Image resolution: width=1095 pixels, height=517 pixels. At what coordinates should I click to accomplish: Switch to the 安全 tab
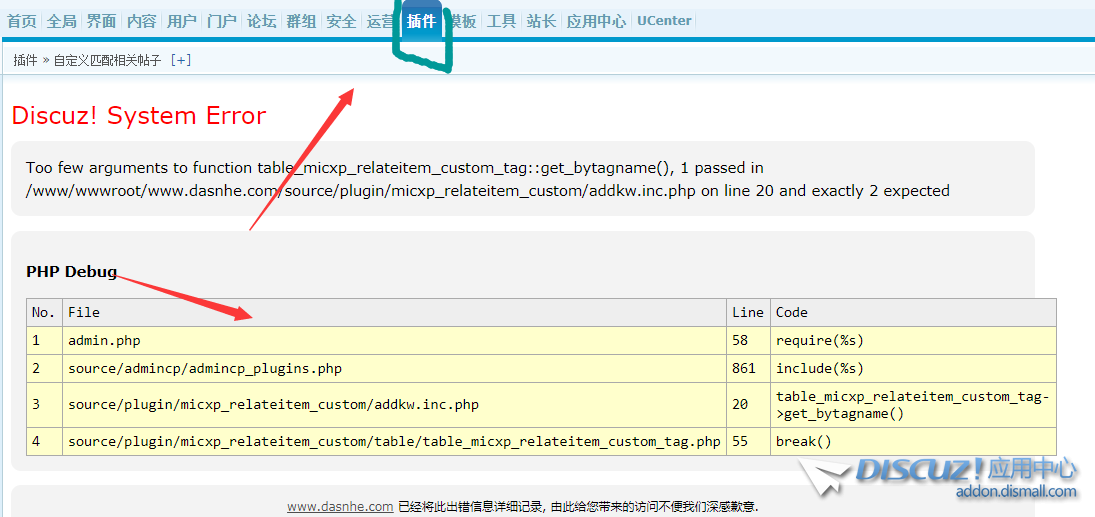click(341, 21)
